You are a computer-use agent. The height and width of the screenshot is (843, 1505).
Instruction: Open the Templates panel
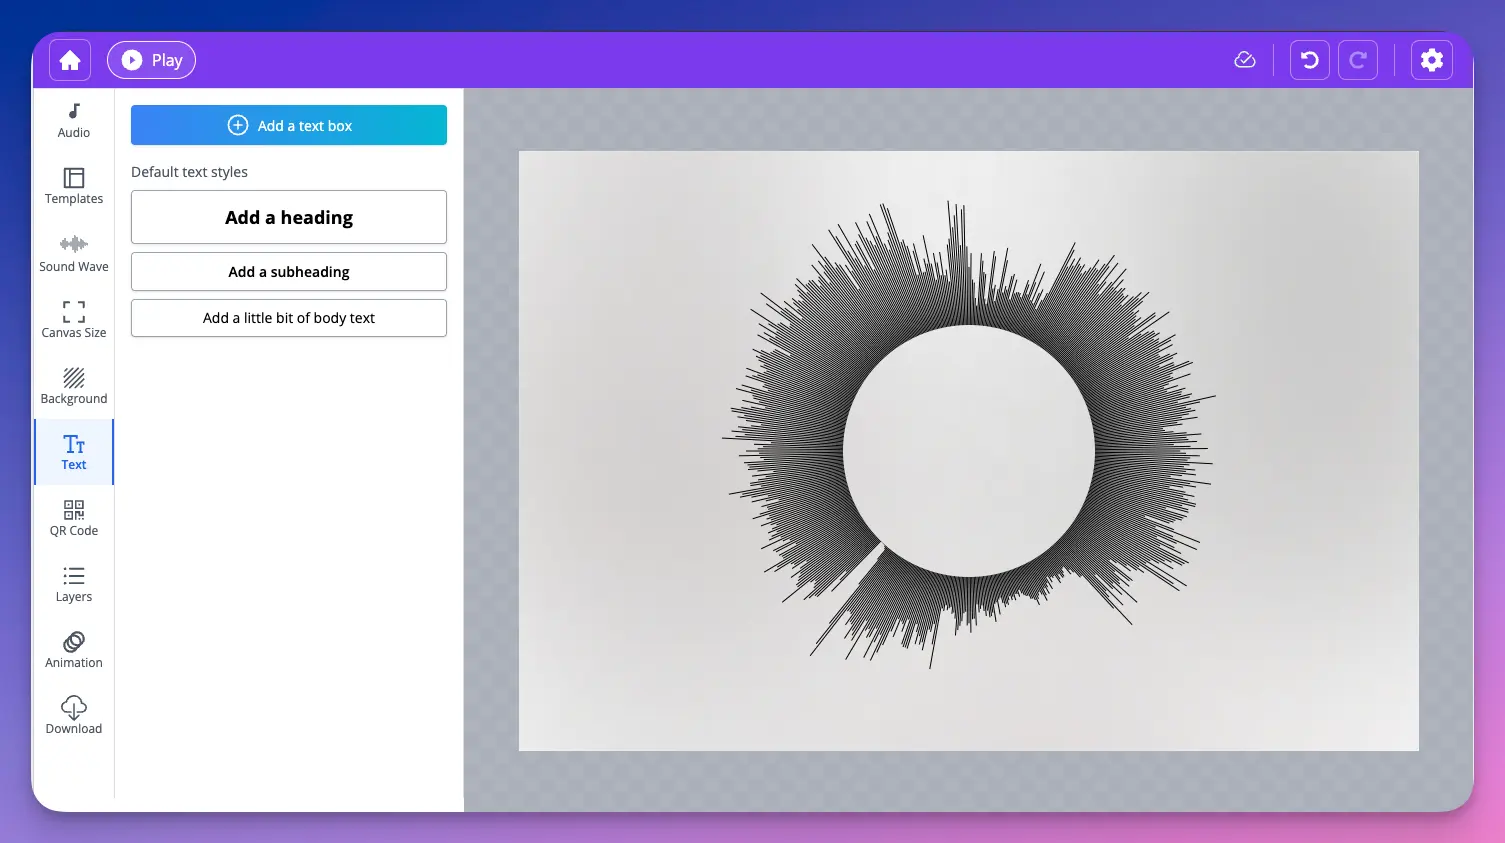(x=73, y=186)
